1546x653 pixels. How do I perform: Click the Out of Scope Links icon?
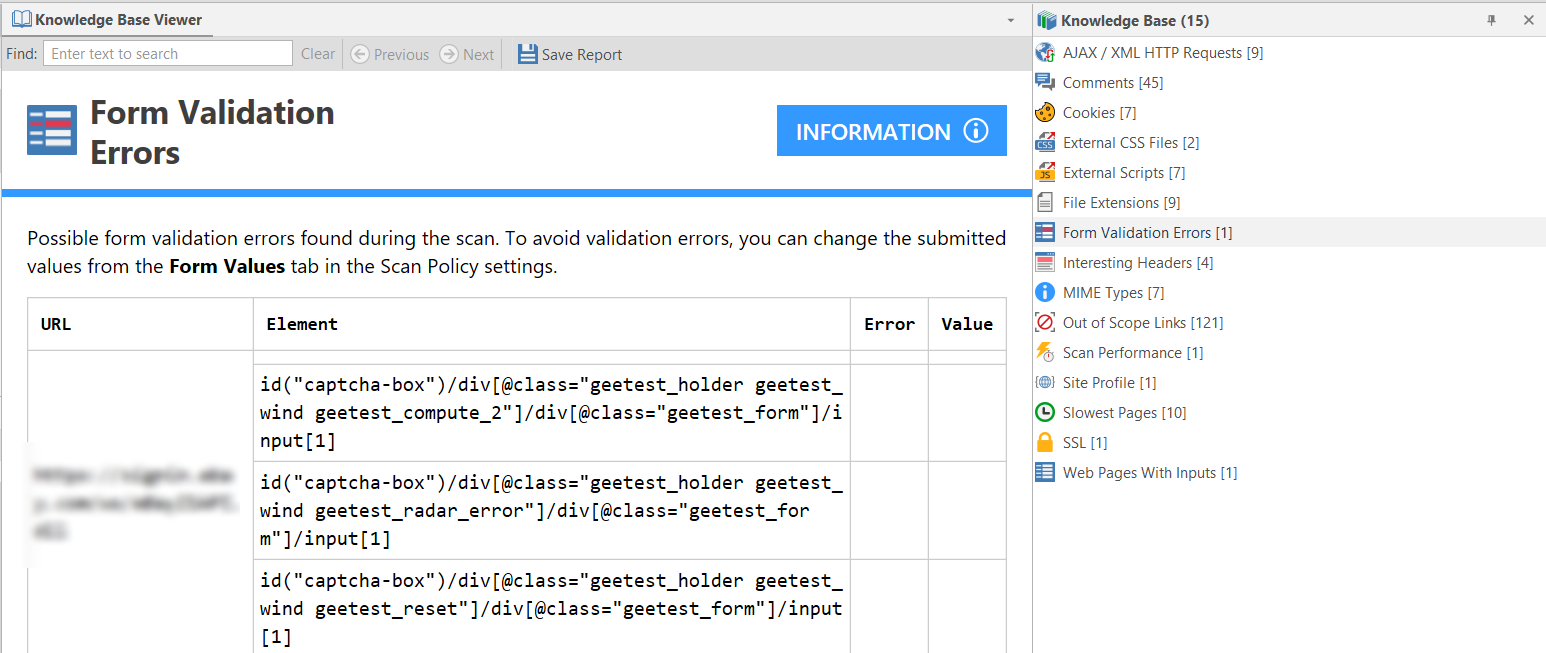[1046, 322]
